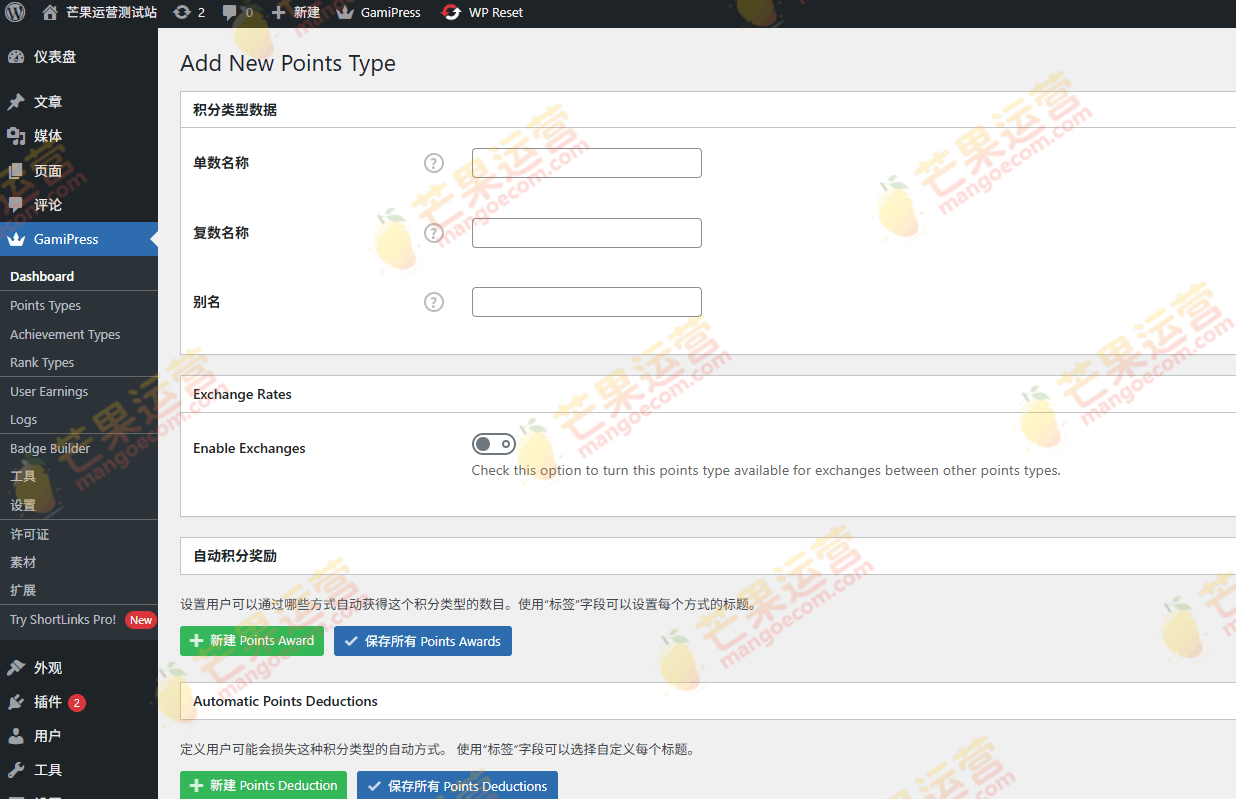Click the WordPress logo icon
The height and width of the screenshot is (799, 1236).
pos(15,12)
